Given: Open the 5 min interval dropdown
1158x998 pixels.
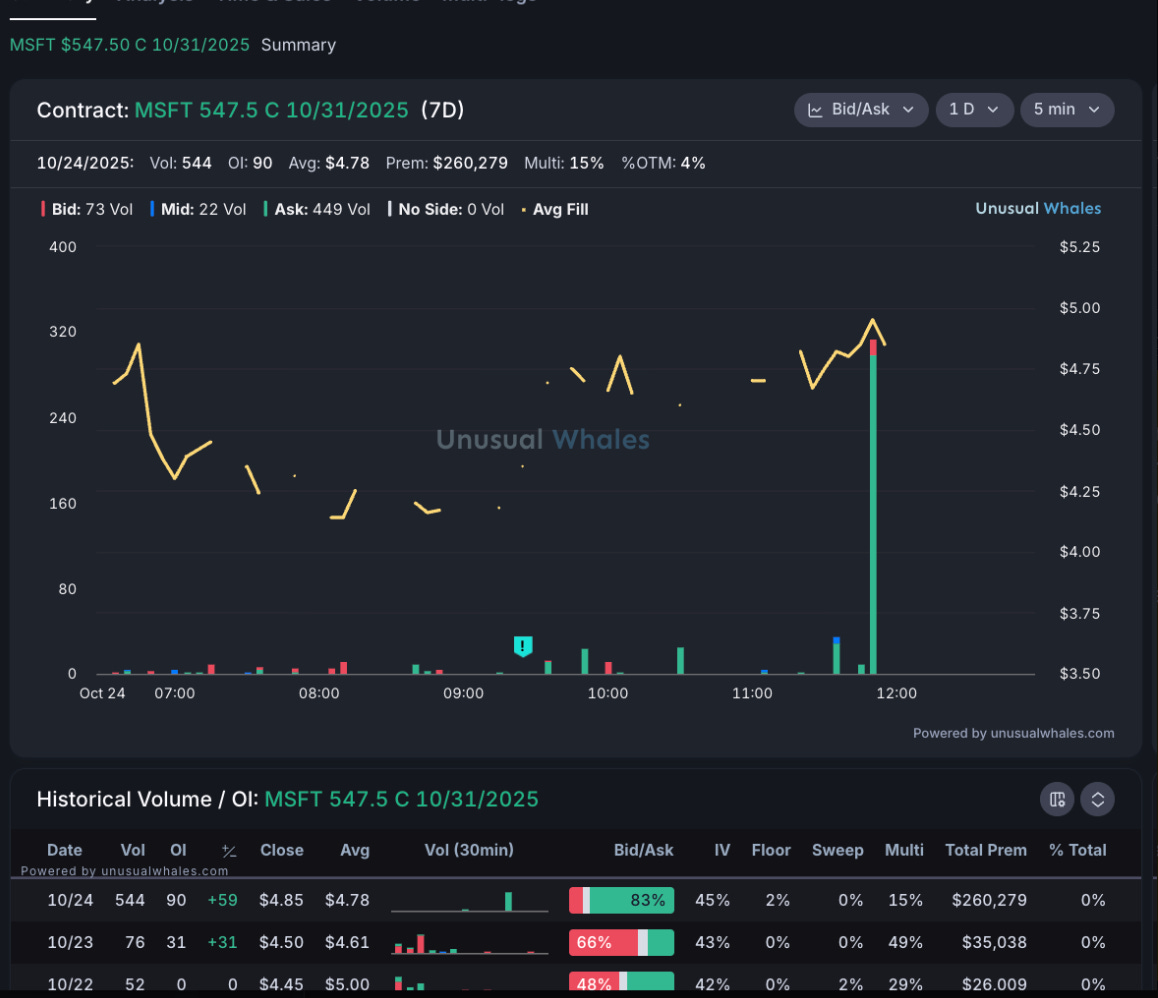Looking at the screenshot, I should click(1066, 110).
